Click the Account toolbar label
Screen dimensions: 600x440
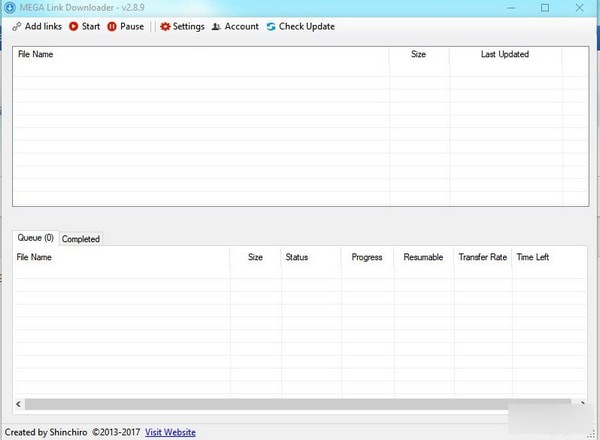tap(241, 26)
